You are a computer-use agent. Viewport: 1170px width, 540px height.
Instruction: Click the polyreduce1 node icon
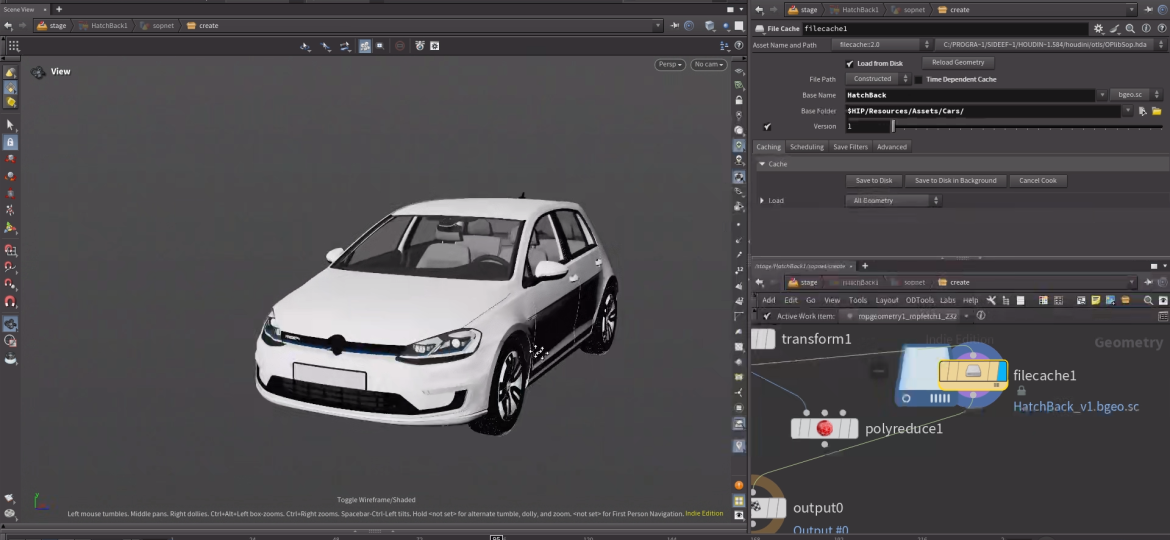825,428
